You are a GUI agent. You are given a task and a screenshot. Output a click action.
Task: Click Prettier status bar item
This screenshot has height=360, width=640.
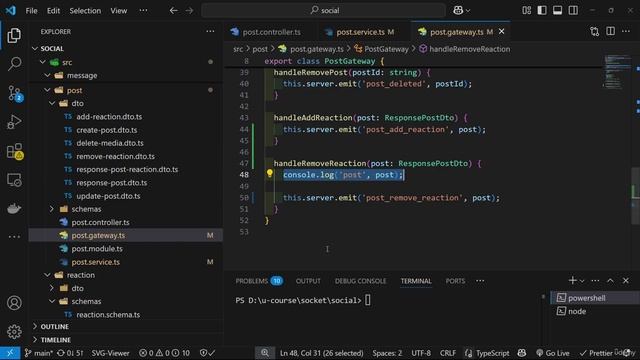(597, 353)
